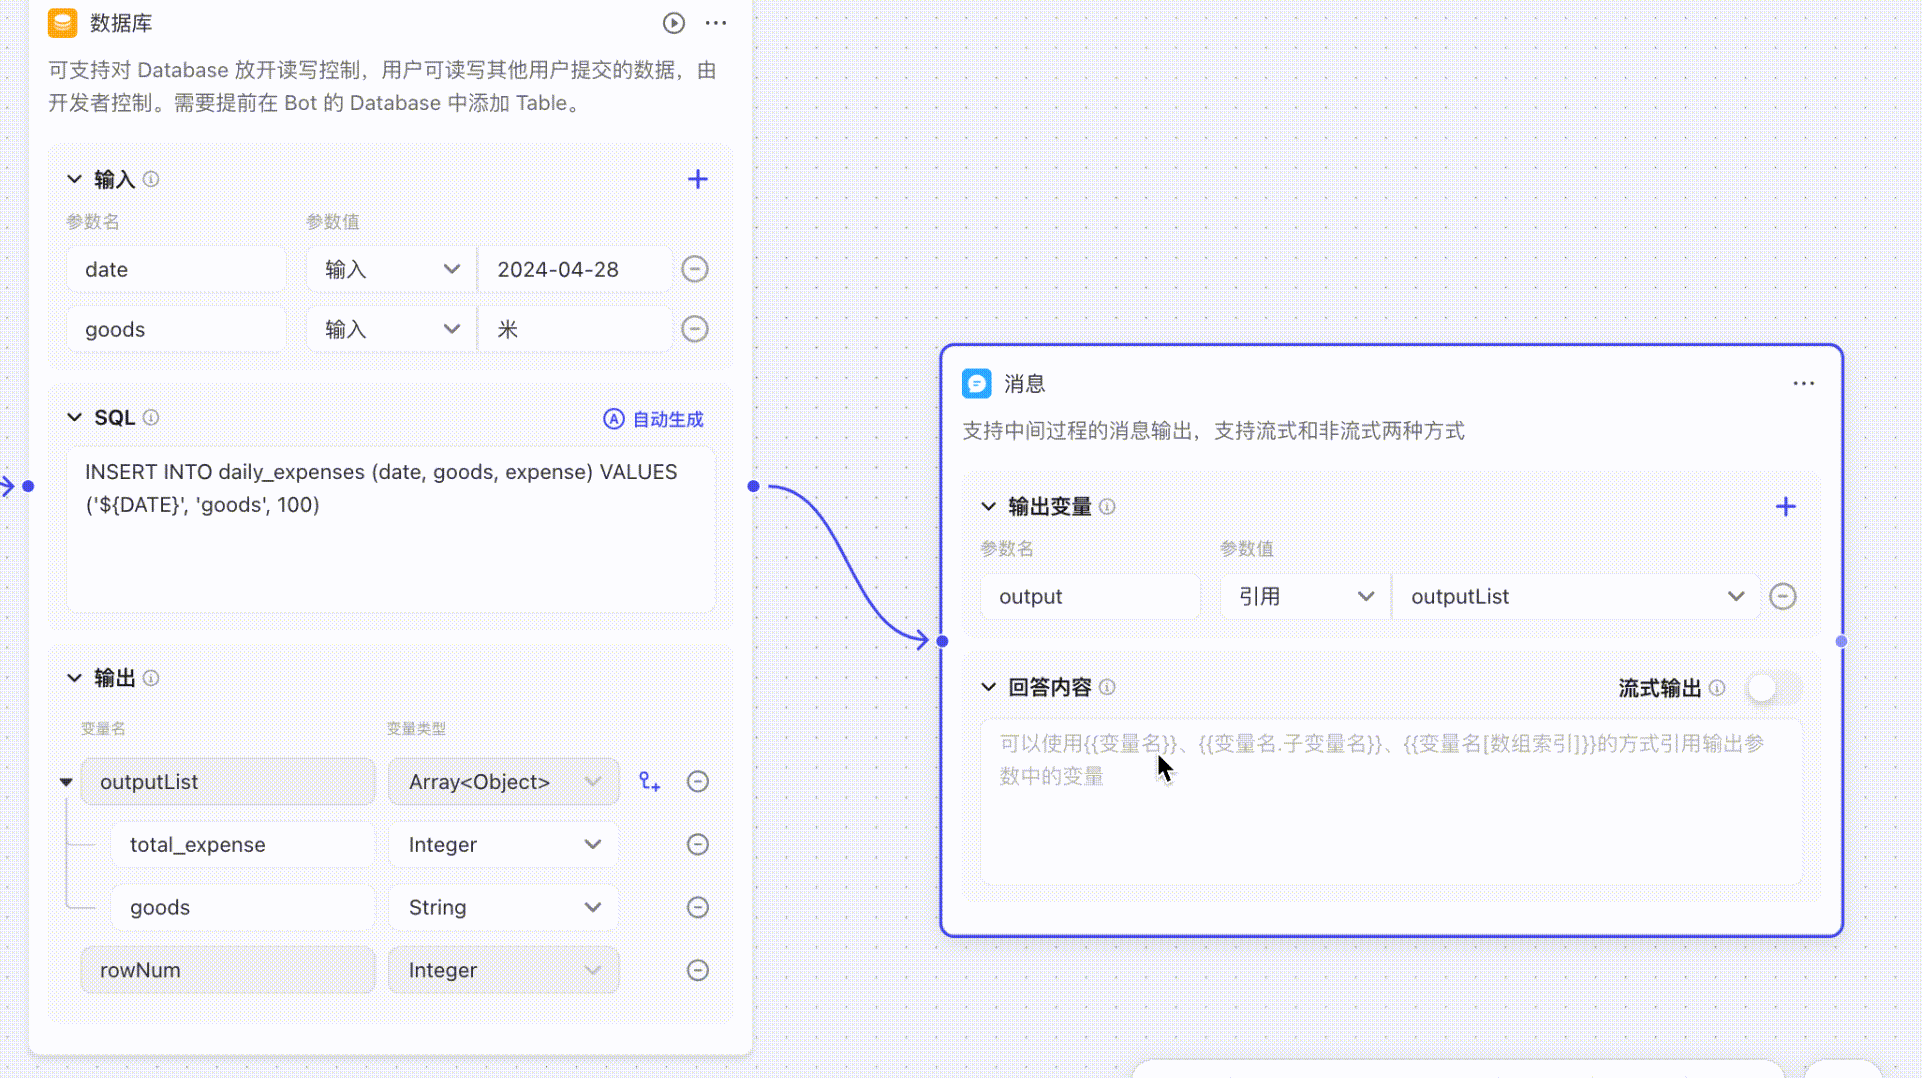Collapse the SQL section

coord(75,418)
